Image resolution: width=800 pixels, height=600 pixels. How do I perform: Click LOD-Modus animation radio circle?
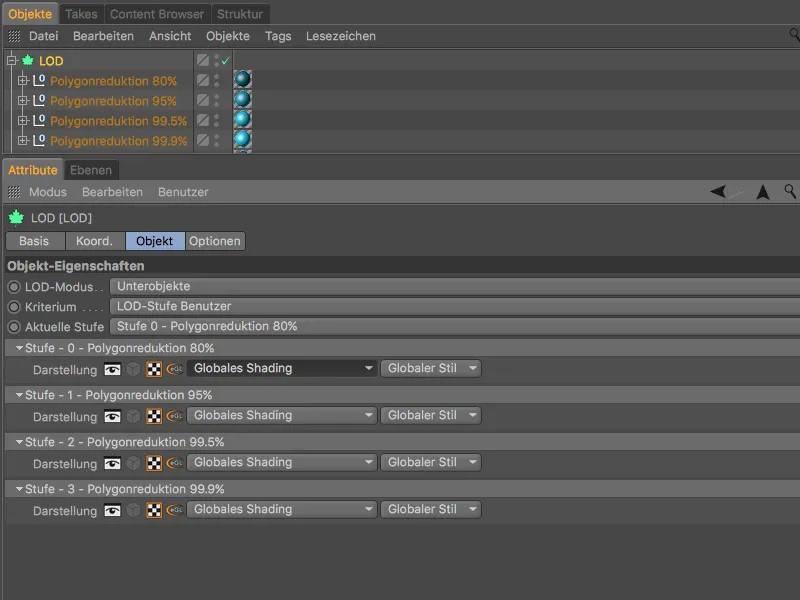point(14,287)
